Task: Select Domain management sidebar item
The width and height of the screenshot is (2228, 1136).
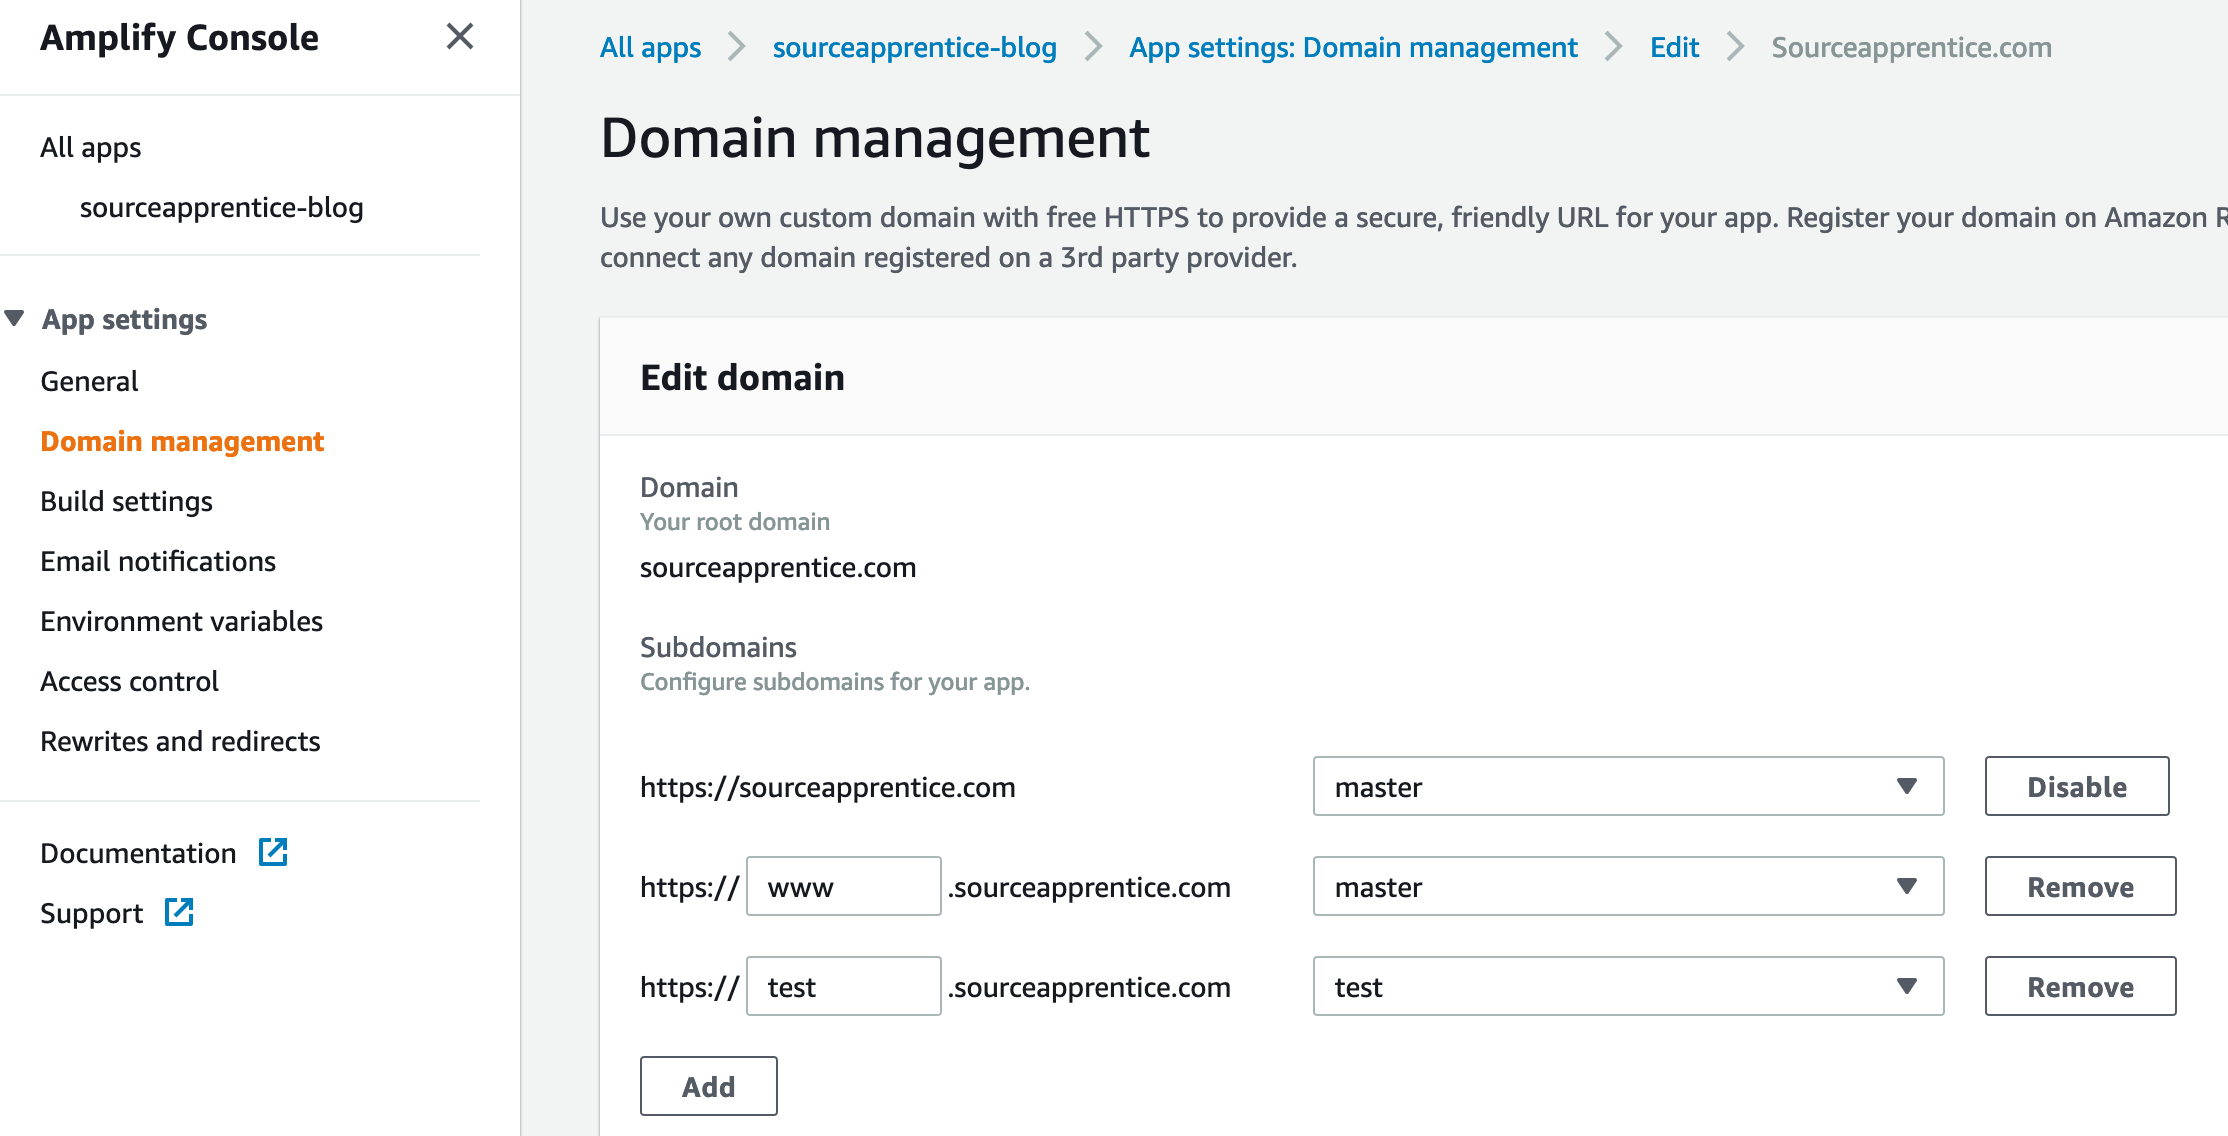Action: pyautogui.click(x=182, y=441)
